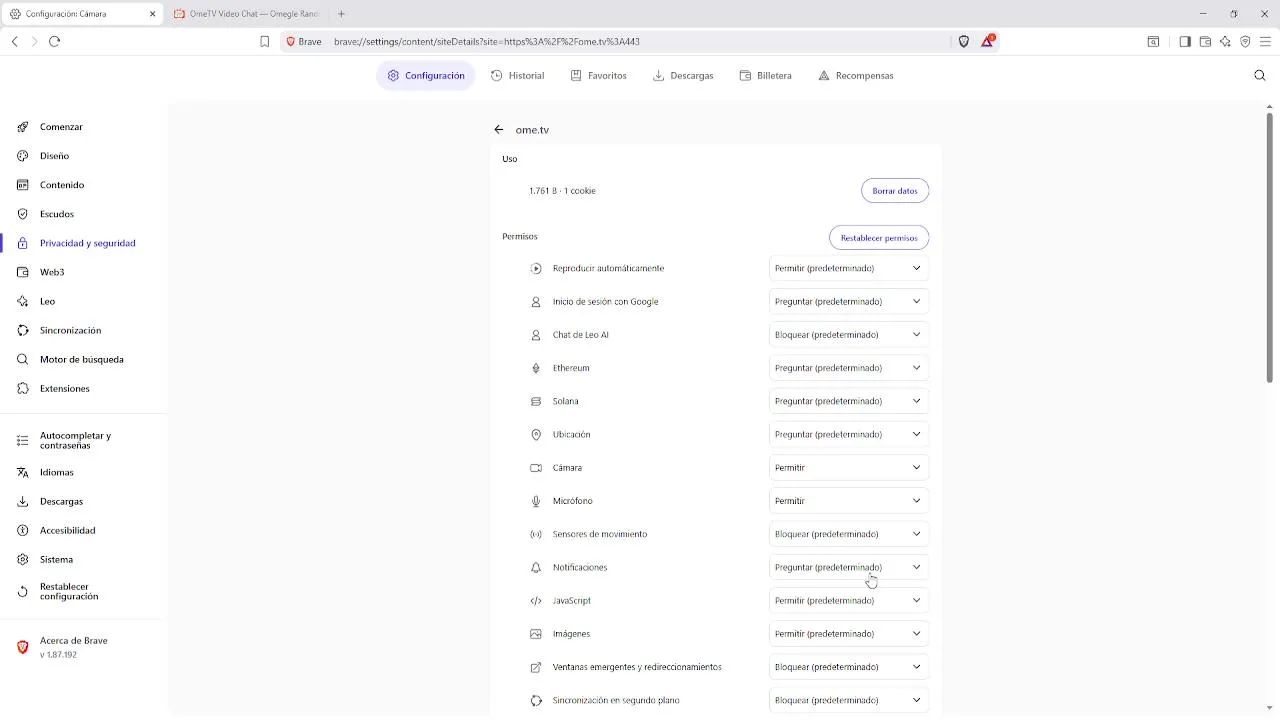The height and width of the screenshot is (720, 1280).
Task: Click the Brave Rewards triangle icon
Action: (x=988, y=41)
